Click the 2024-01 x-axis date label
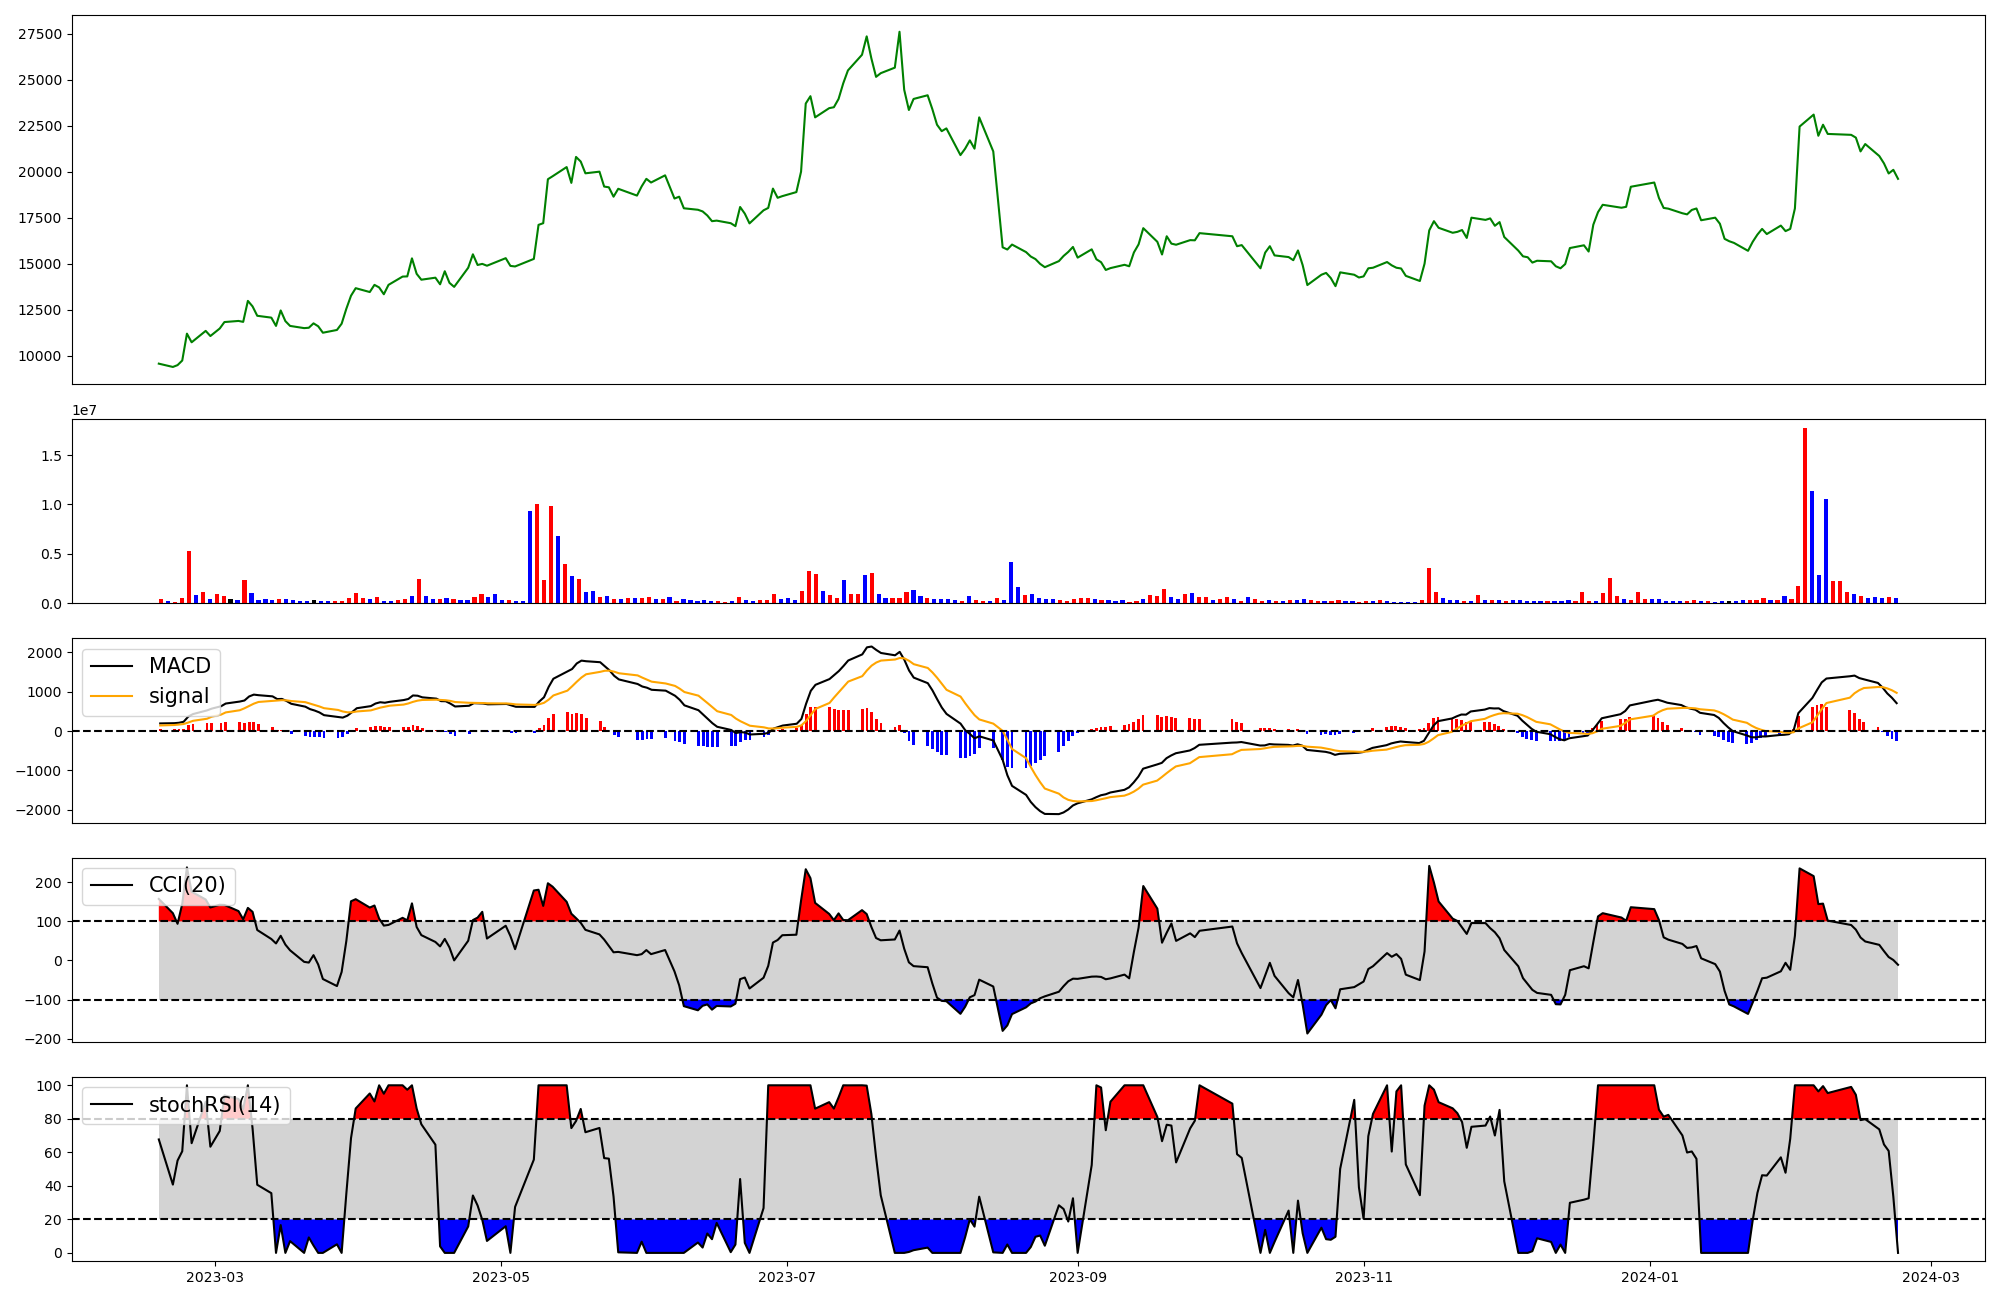This screenshot has width=2000, height=1300. 1650,1277
